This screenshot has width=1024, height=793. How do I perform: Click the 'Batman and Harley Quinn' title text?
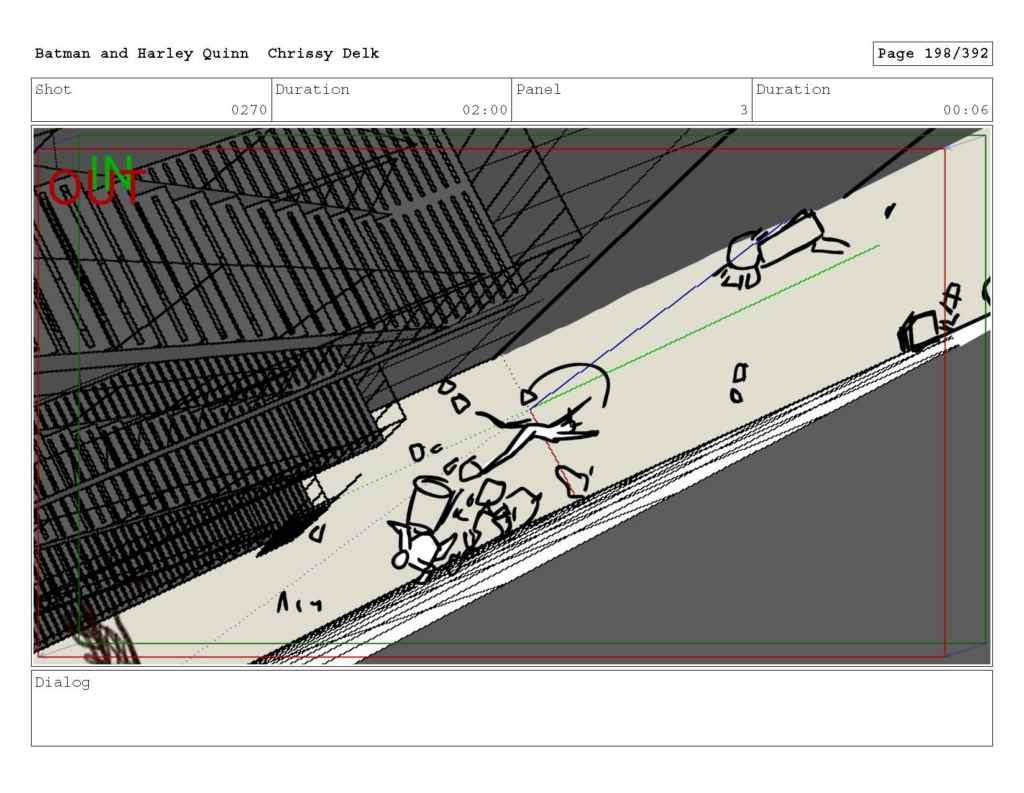coord(142,54)
